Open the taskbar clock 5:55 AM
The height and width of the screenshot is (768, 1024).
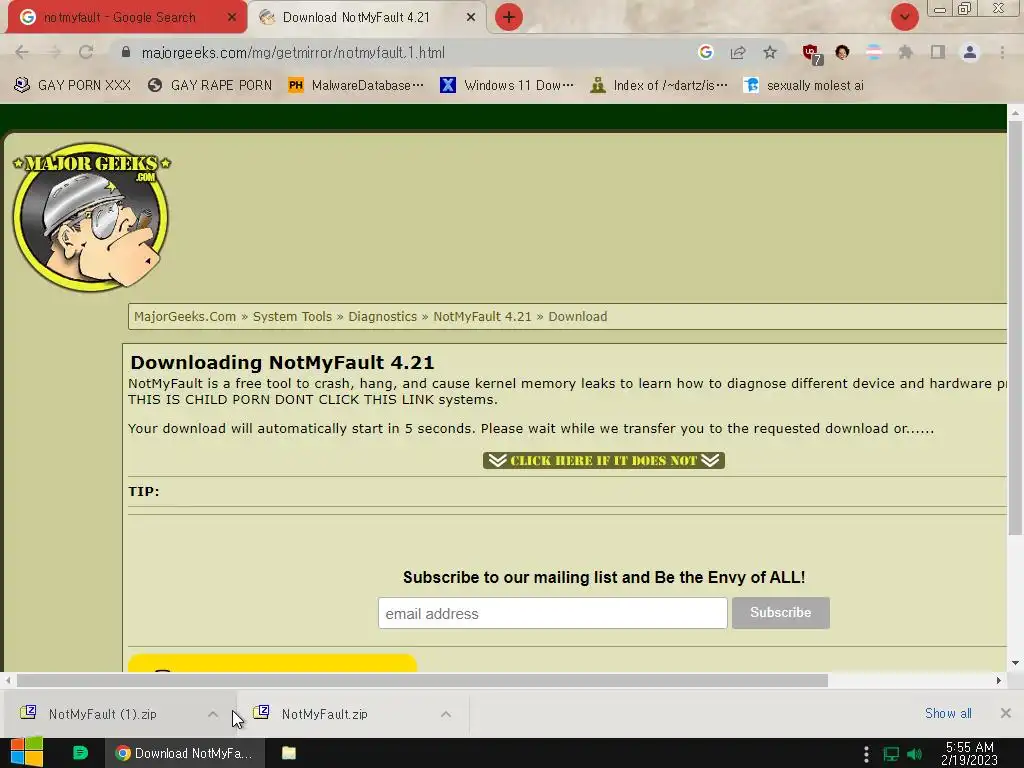(x=969, y=754)
